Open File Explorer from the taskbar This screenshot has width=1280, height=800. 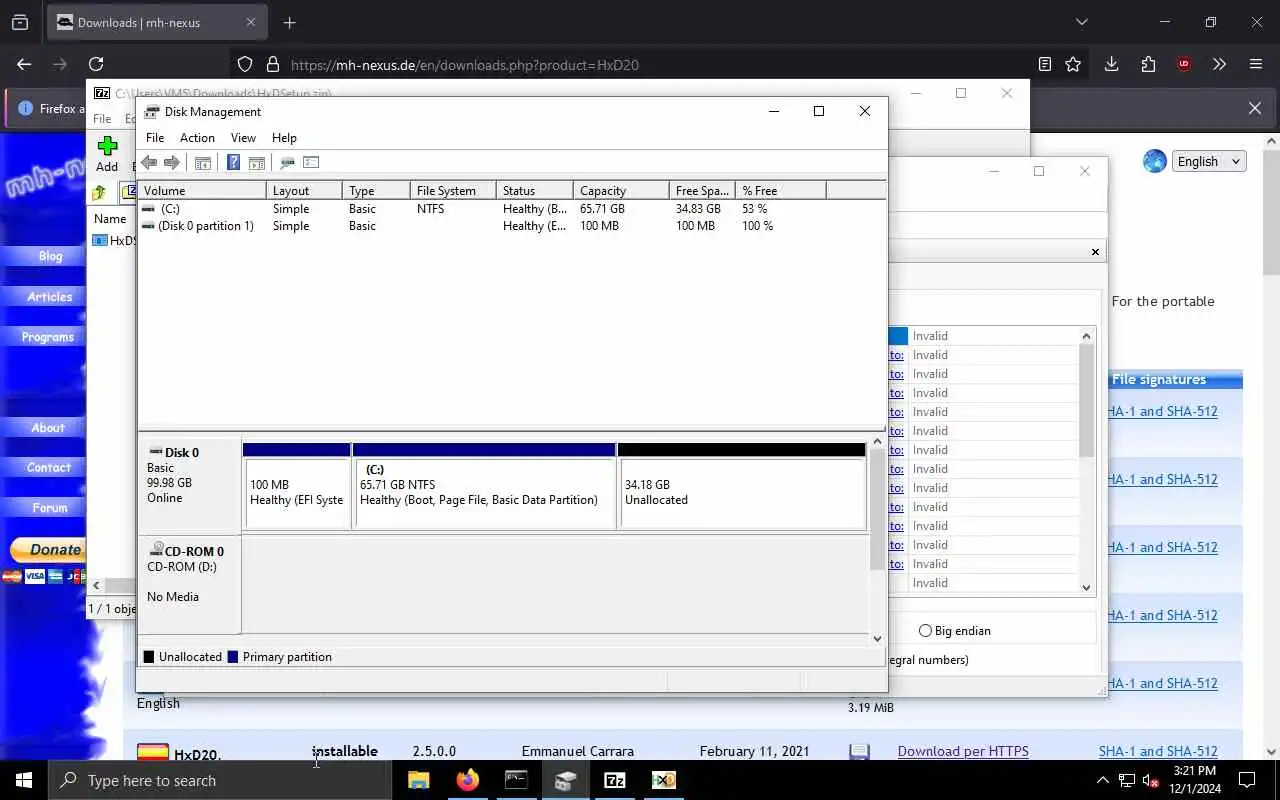click(x=418, y=780)
